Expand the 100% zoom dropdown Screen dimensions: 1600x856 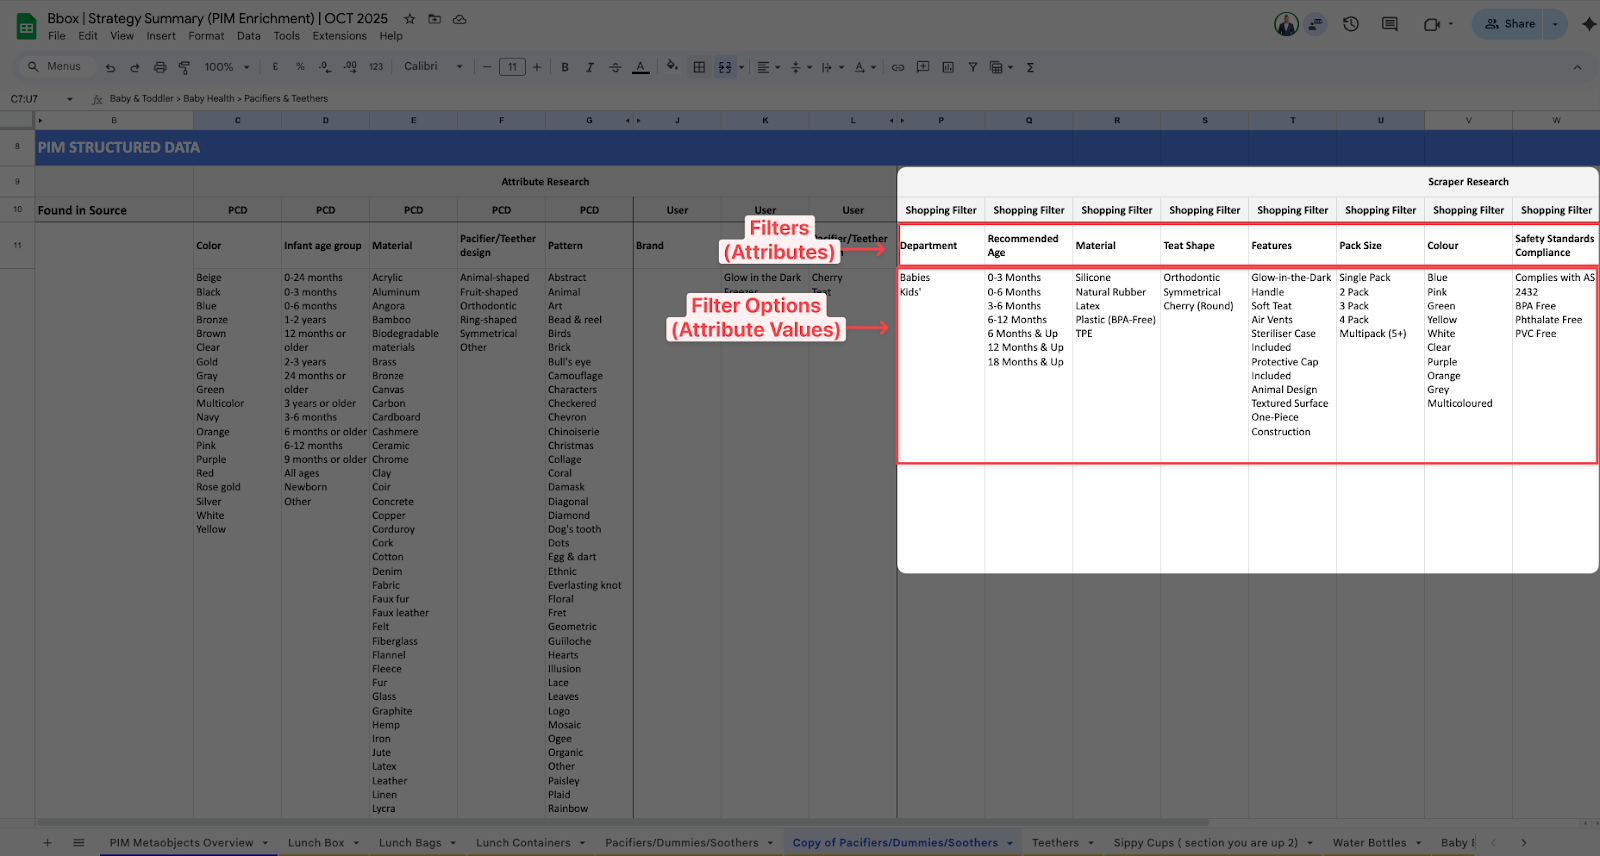227,68
